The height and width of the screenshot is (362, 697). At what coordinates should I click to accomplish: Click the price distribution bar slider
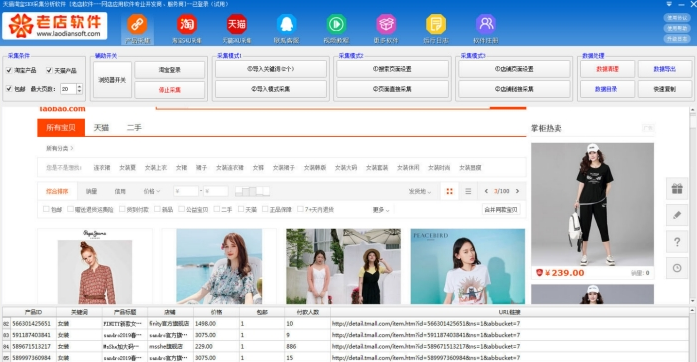coord(252,191)
